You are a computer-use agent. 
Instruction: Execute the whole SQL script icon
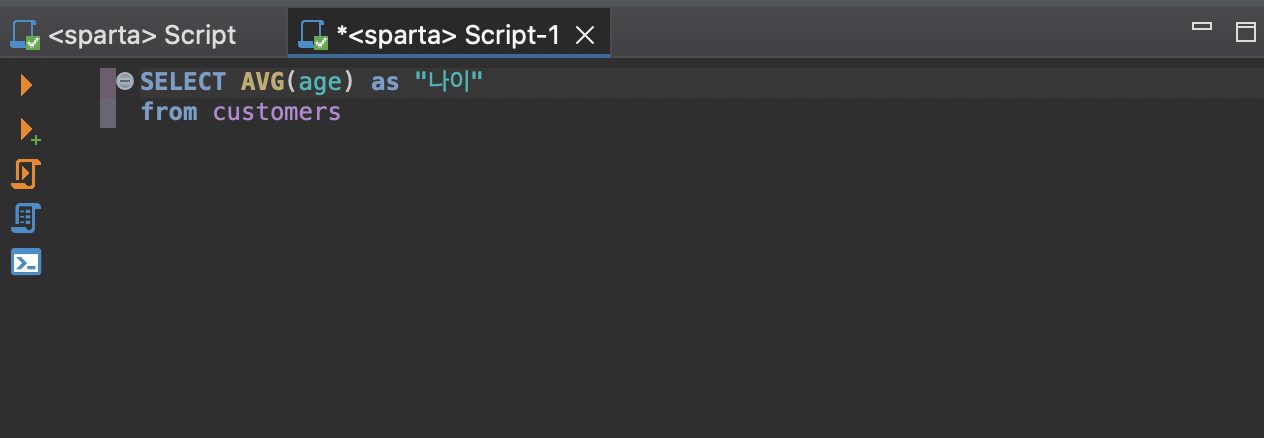pyautogui.click(x=25, y=173)
